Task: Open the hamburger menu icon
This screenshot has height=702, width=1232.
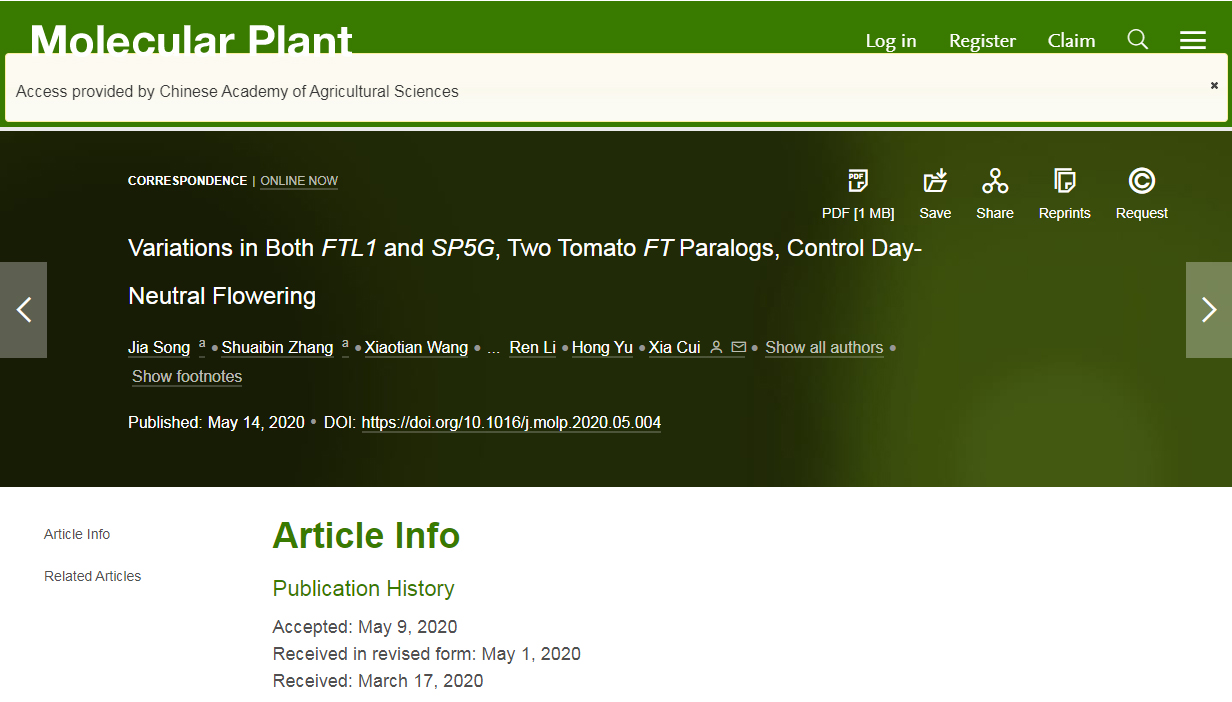Action: pos(1192,40)
